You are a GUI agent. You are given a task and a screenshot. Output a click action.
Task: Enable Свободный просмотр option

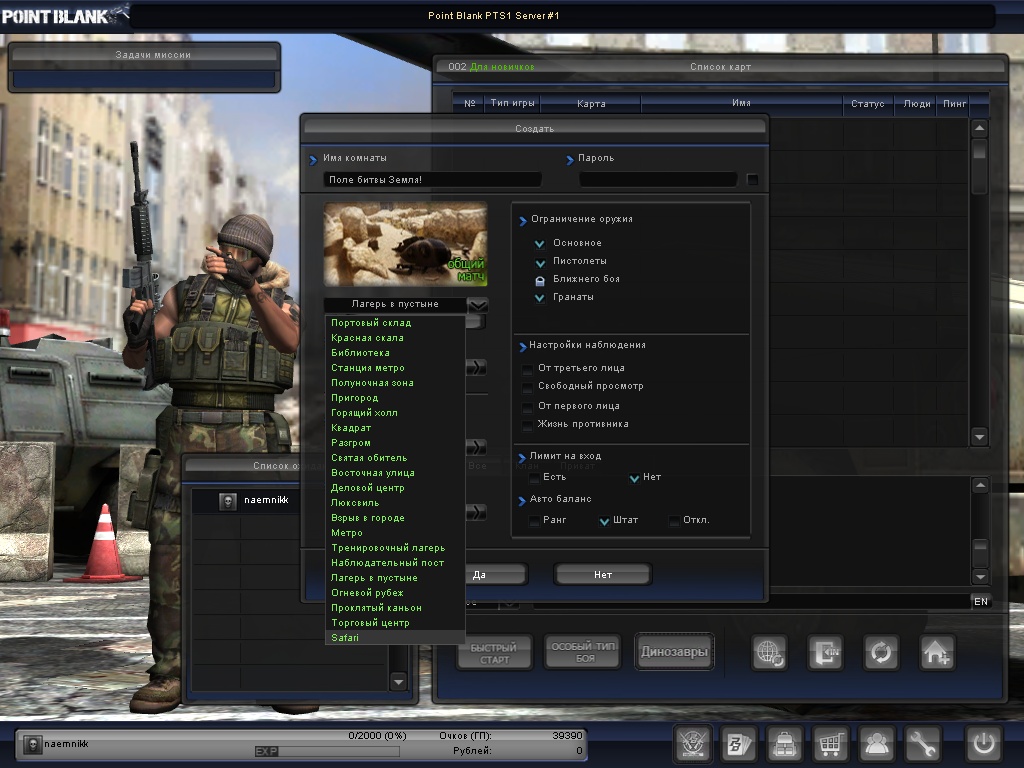527,387
